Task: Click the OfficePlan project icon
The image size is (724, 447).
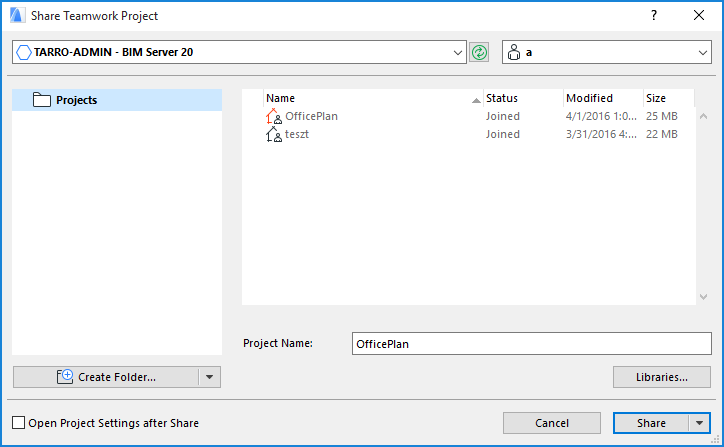Action: tap(273, 117)
